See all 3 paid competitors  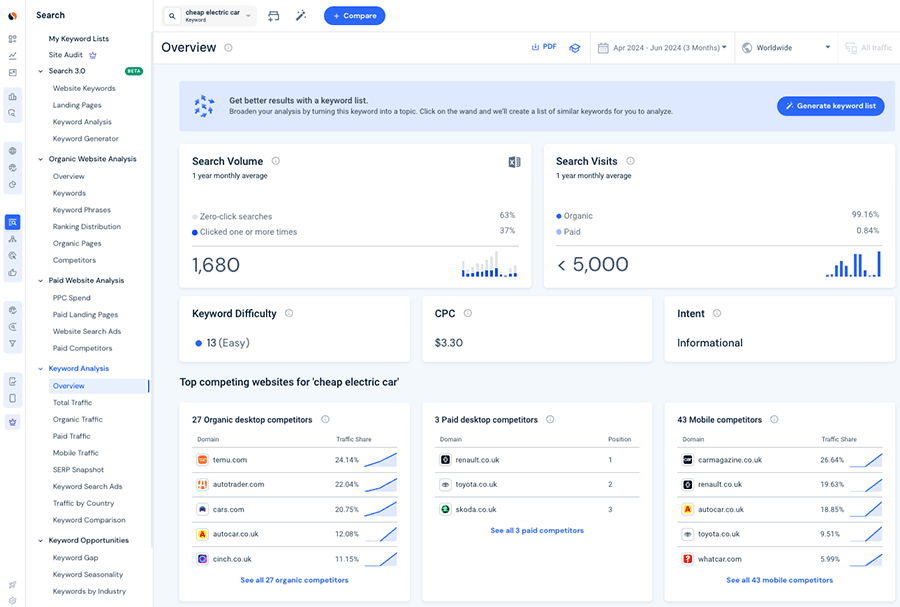click(x=537, y=531)
